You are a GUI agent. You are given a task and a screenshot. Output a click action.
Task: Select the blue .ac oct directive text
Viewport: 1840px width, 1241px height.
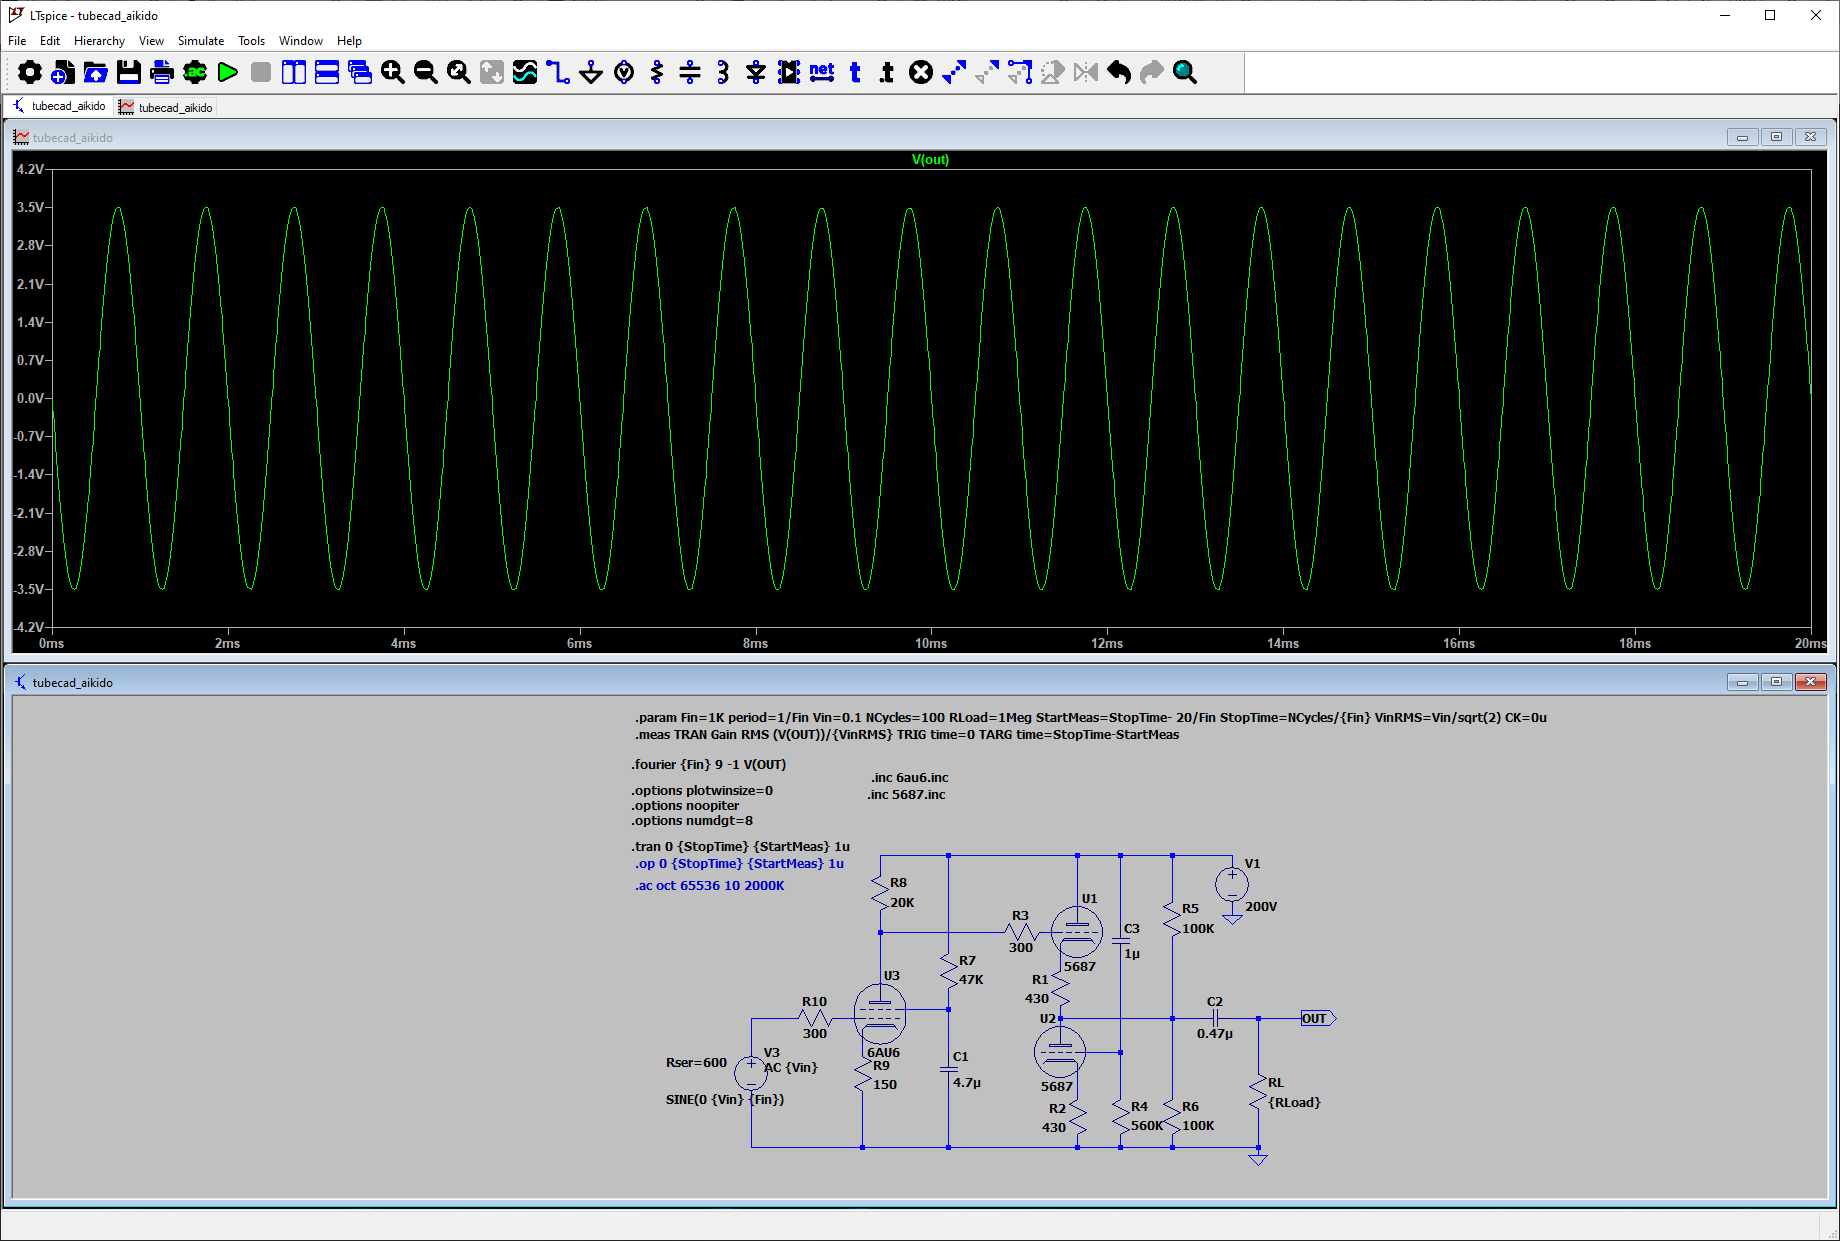(x=709, y=885)
